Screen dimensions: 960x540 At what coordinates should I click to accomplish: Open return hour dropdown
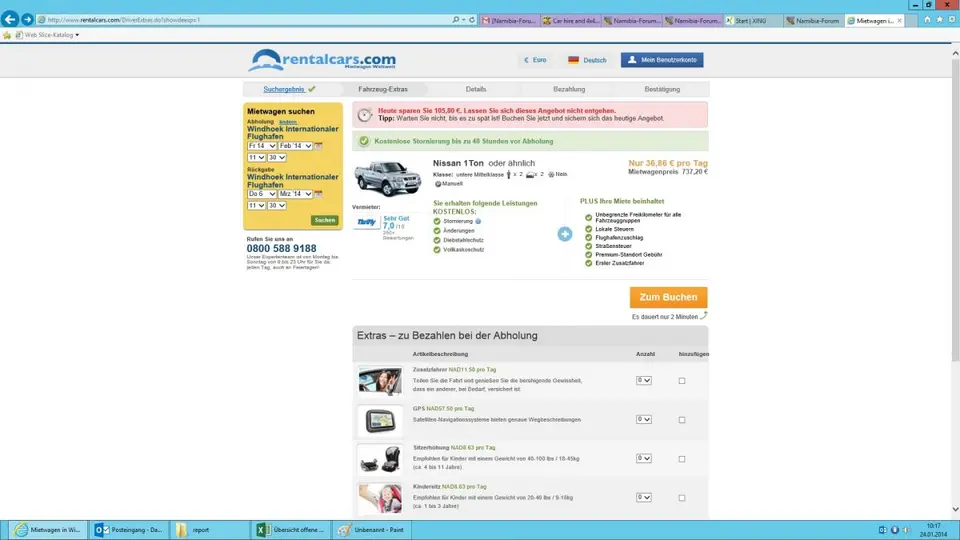256,206
